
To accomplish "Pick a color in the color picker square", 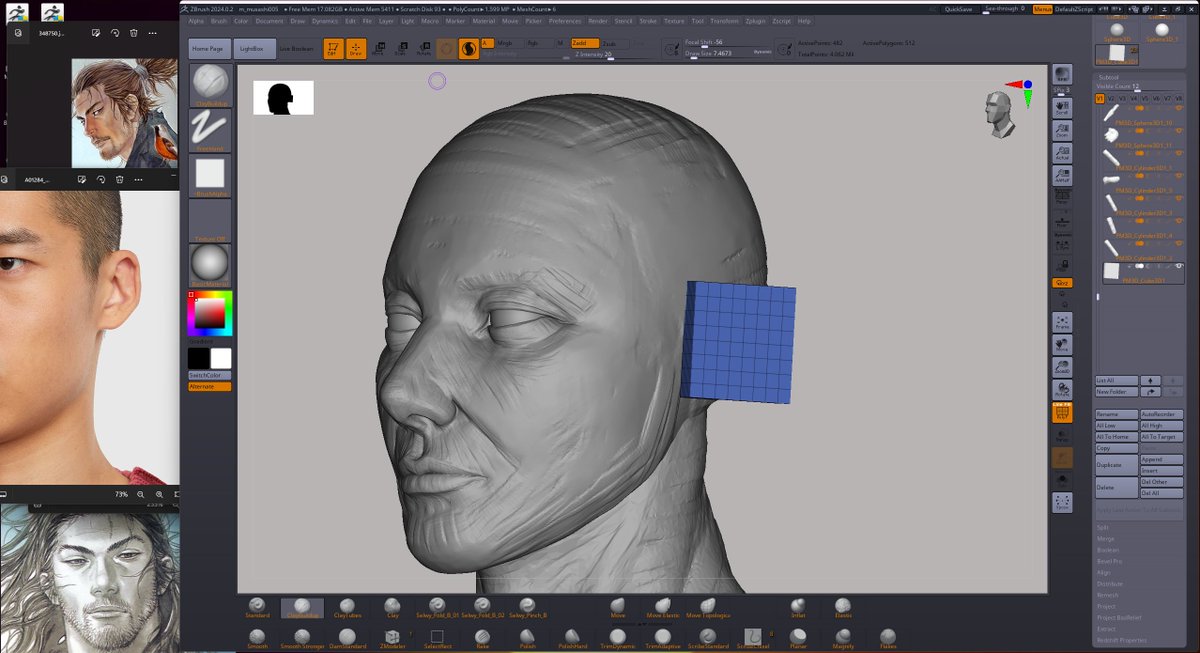I will (x=210, y=313).
